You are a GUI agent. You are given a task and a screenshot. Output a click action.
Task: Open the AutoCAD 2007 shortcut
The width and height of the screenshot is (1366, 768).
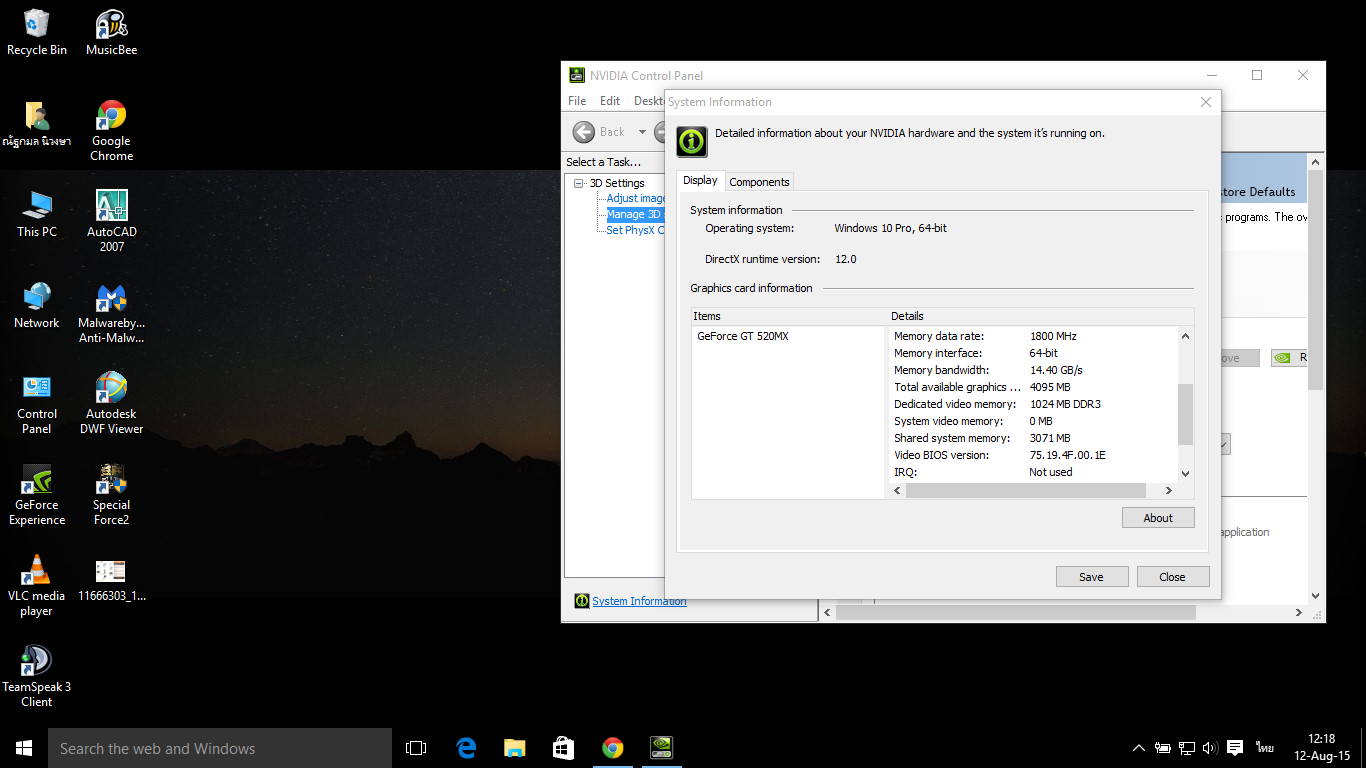111,207
